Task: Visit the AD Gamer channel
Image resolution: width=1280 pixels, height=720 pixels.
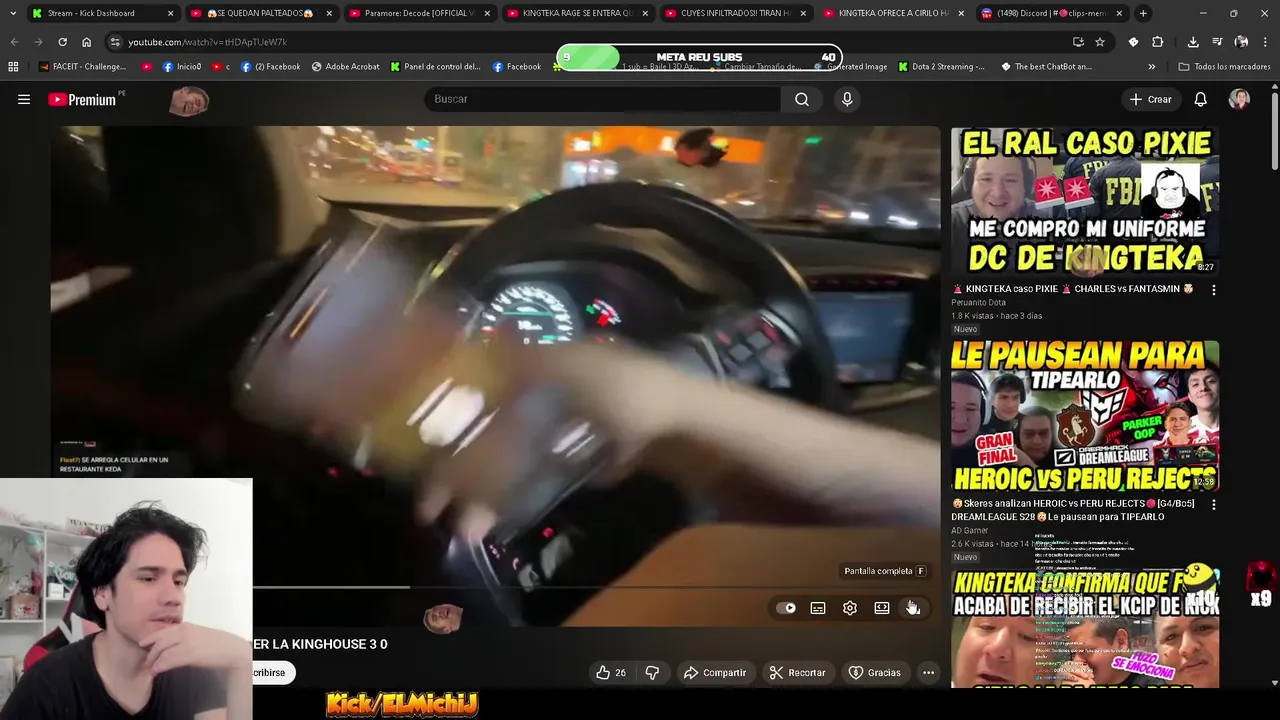Action: (969, 530)
